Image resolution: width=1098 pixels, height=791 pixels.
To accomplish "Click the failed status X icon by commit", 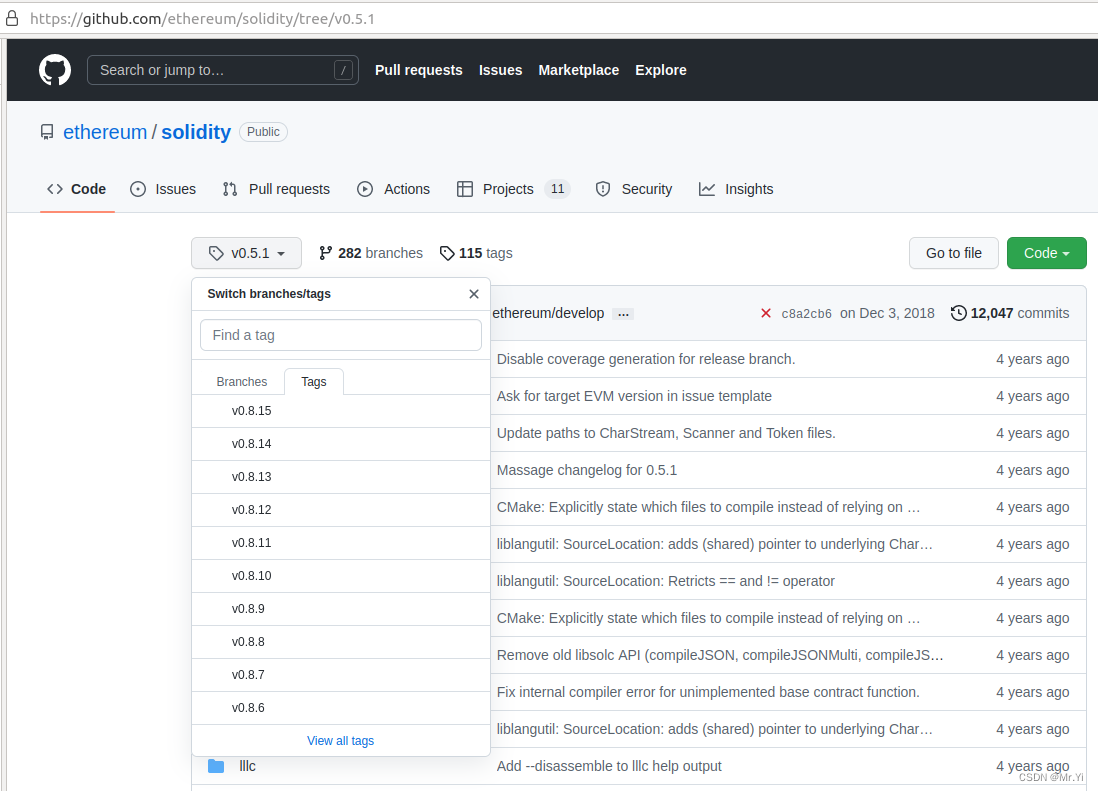I will [765, 314].
